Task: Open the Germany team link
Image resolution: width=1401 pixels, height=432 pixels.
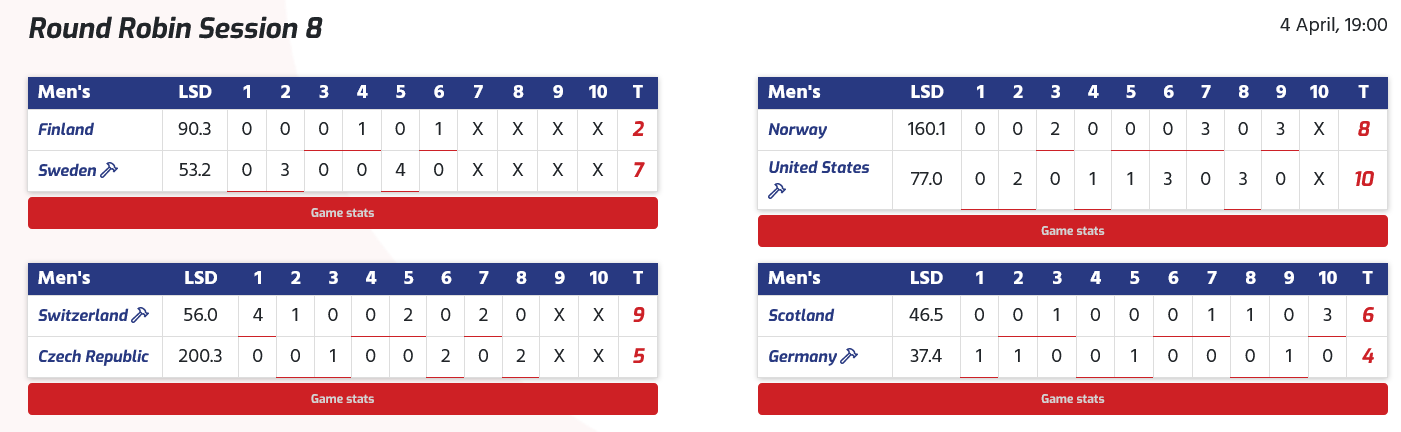Action: click(802, 356)
